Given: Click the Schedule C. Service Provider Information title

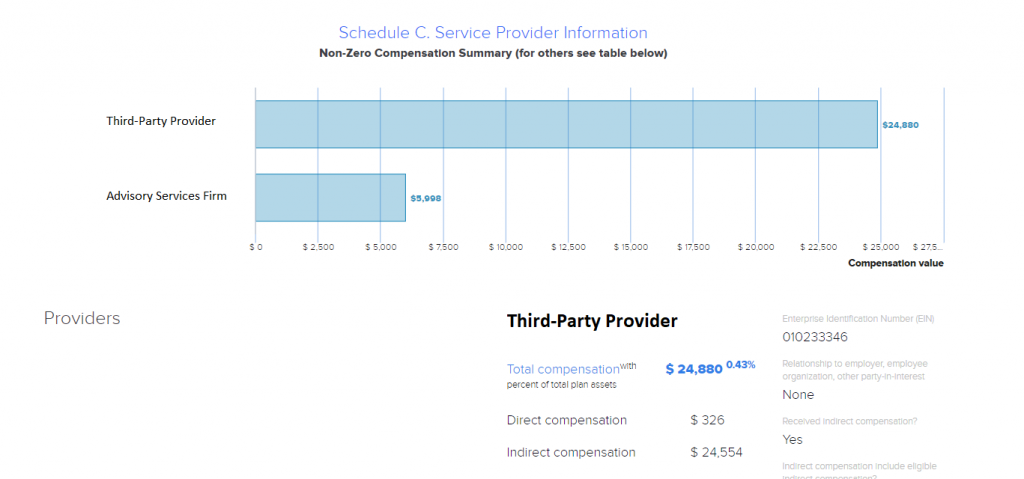Looking at the screenshot, I should point(492,33).
